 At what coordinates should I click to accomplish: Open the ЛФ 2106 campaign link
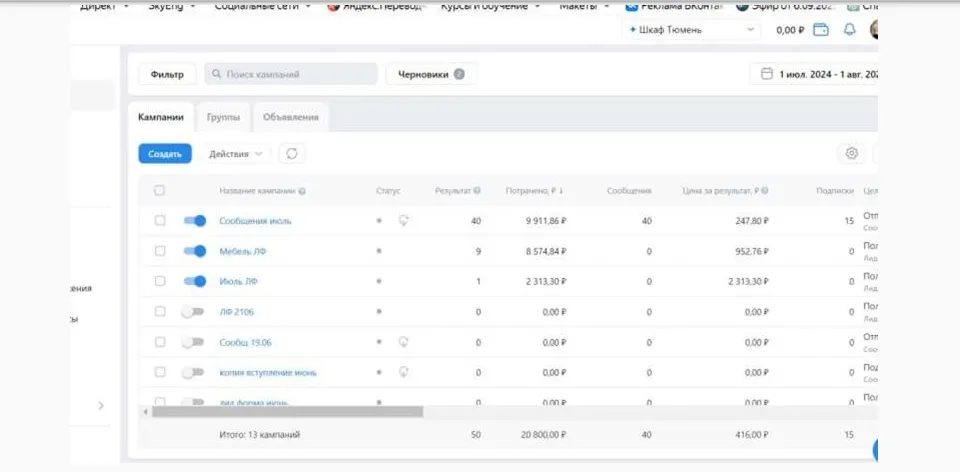236,312
